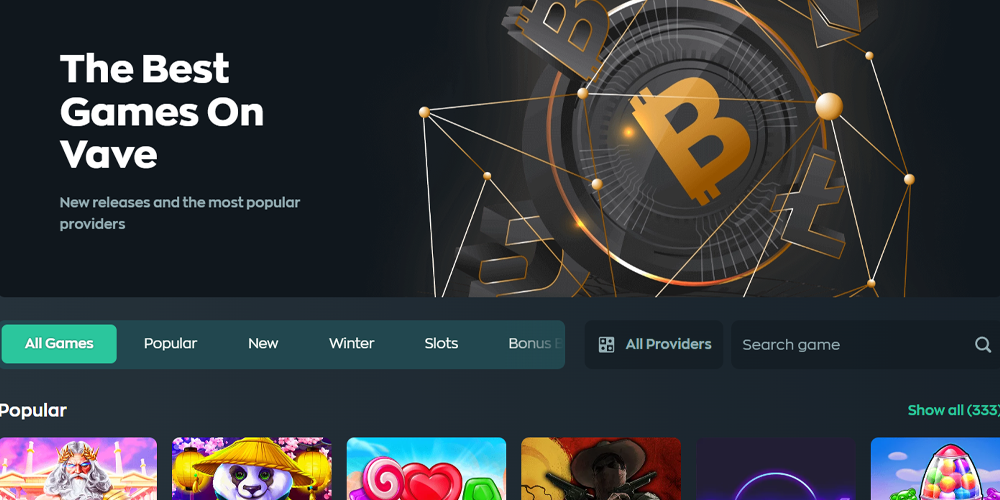
Task: Click the search magnifier icon
Action: pos(983,345)
